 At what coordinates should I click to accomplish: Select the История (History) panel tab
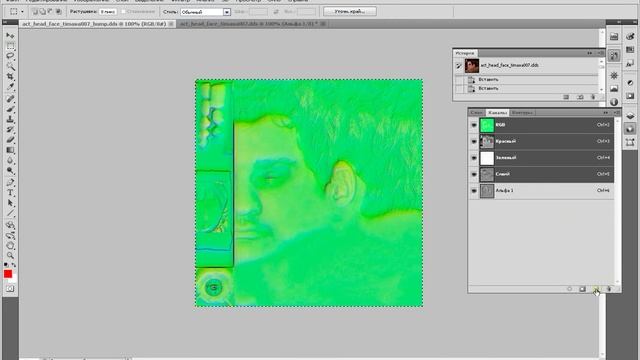(x=465, y=53)
